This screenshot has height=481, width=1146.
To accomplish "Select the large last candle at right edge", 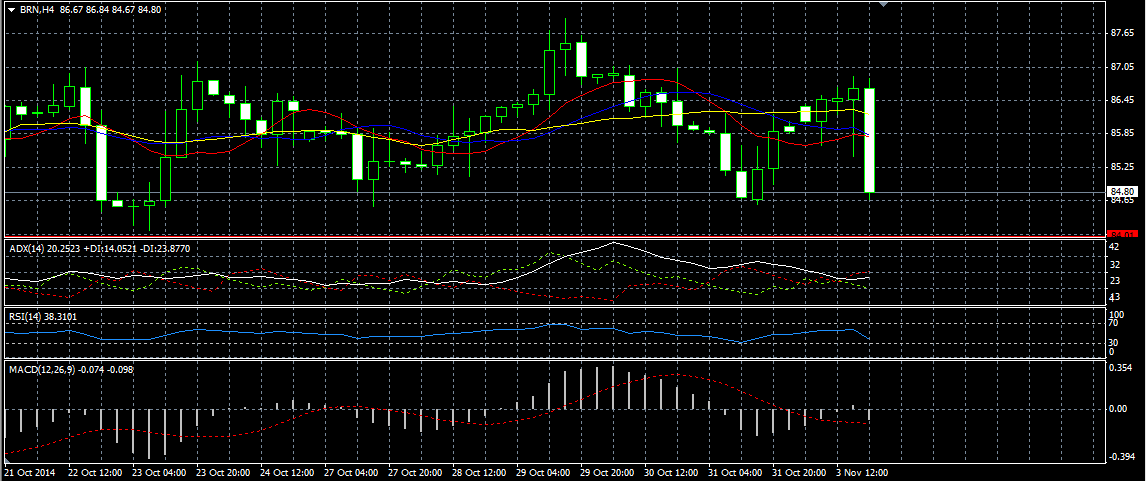I will (870, 140).
